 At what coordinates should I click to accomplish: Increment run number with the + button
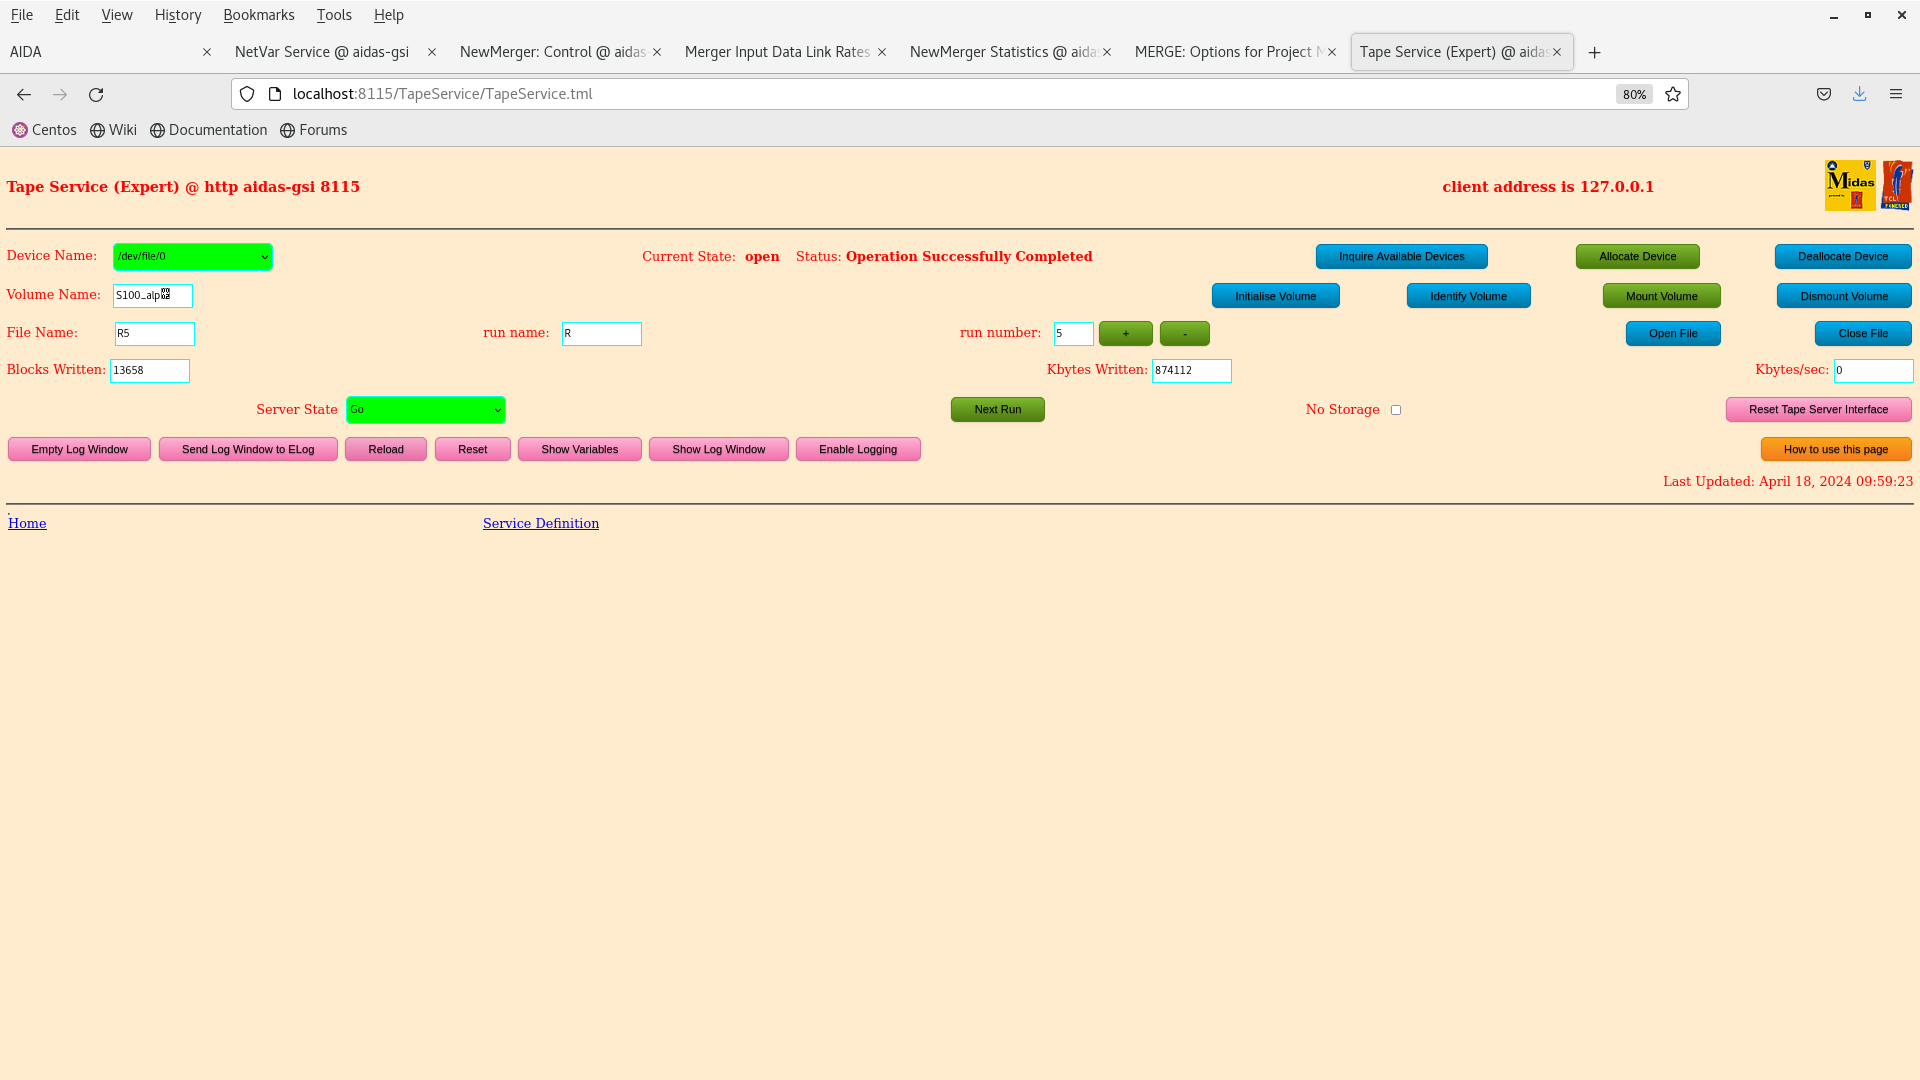pos(1125,333)
